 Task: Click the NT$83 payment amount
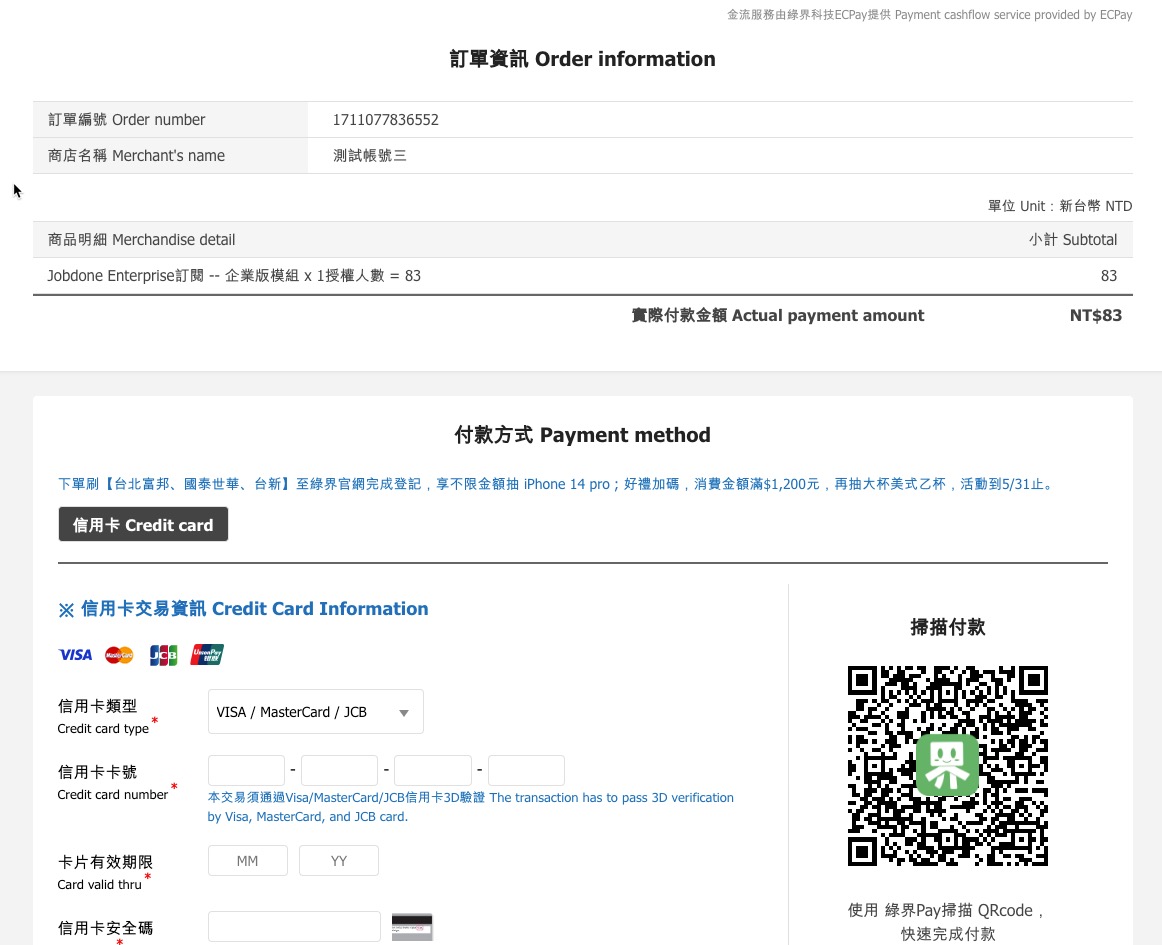point(1095,316)
